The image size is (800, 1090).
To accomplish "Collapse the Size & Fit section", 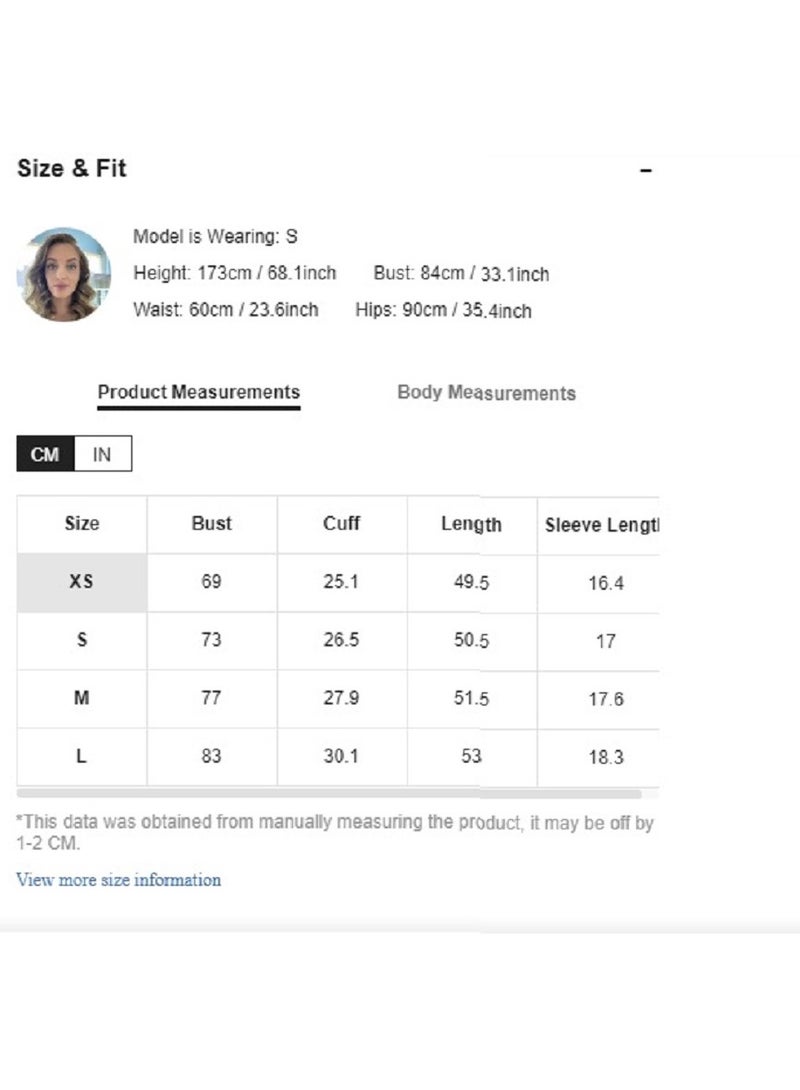I will coord(646,171).
